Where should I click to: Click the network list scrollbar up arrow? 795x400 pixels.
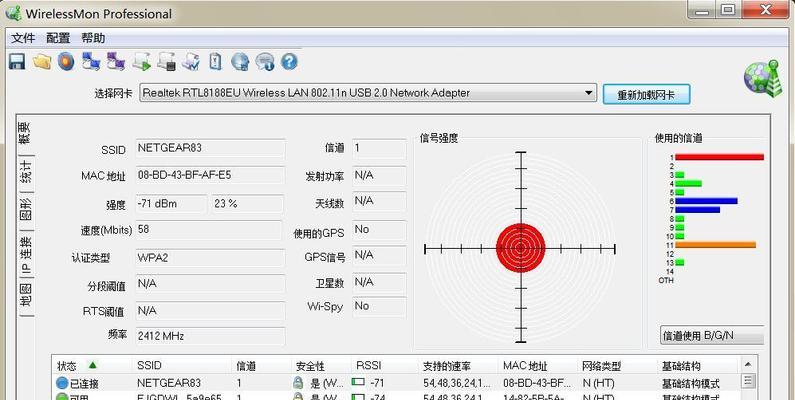(x=747, y=364)
